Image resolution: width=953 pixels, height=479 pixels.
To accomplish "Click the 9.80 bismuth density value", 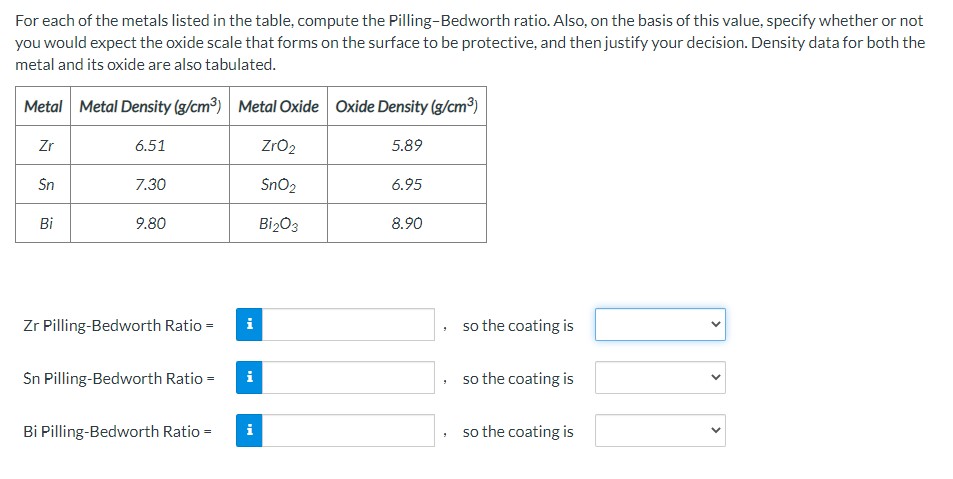I will tap(150, 224).
